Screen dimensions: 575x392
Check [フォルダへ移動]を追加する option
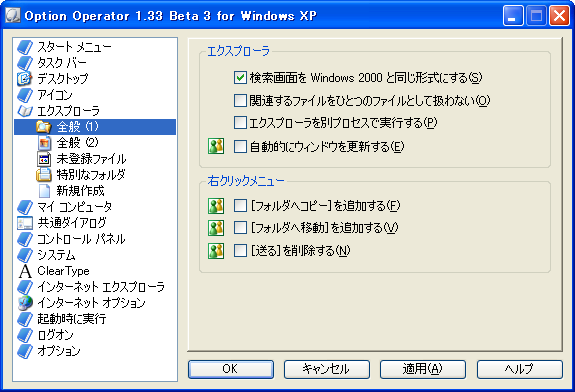[x=240, y=228]
